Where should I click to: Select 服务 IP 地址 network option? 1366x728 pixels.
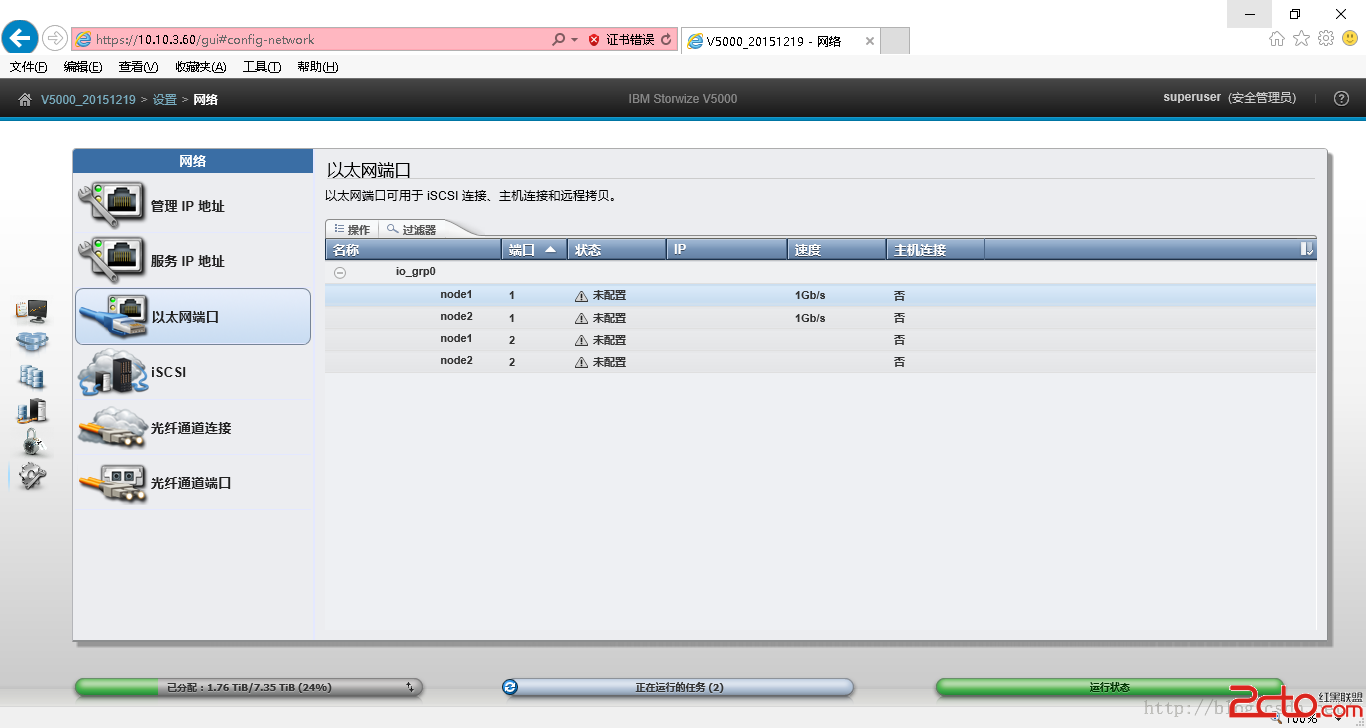193,261
